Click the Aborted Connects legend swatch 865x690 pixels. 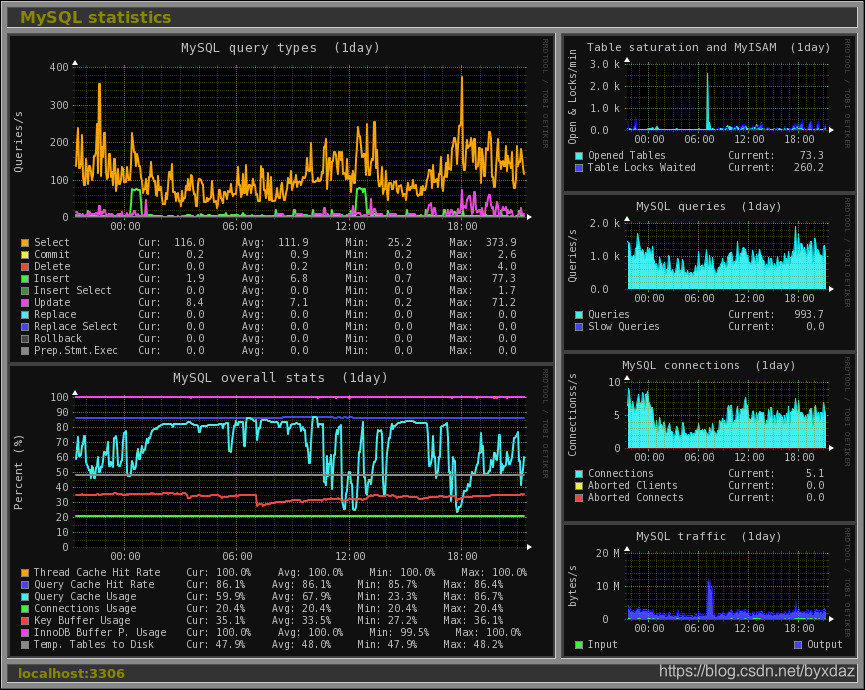[x=579, y=498]
